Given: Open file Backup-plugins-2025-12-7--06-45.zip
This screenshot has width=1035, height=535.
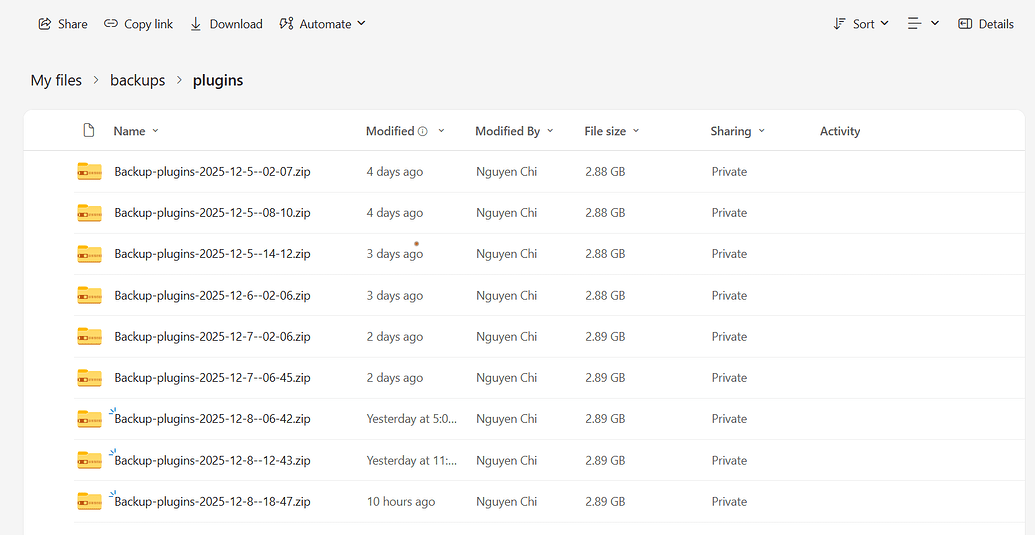Looking at the screenshot, I should click(213, 377).
